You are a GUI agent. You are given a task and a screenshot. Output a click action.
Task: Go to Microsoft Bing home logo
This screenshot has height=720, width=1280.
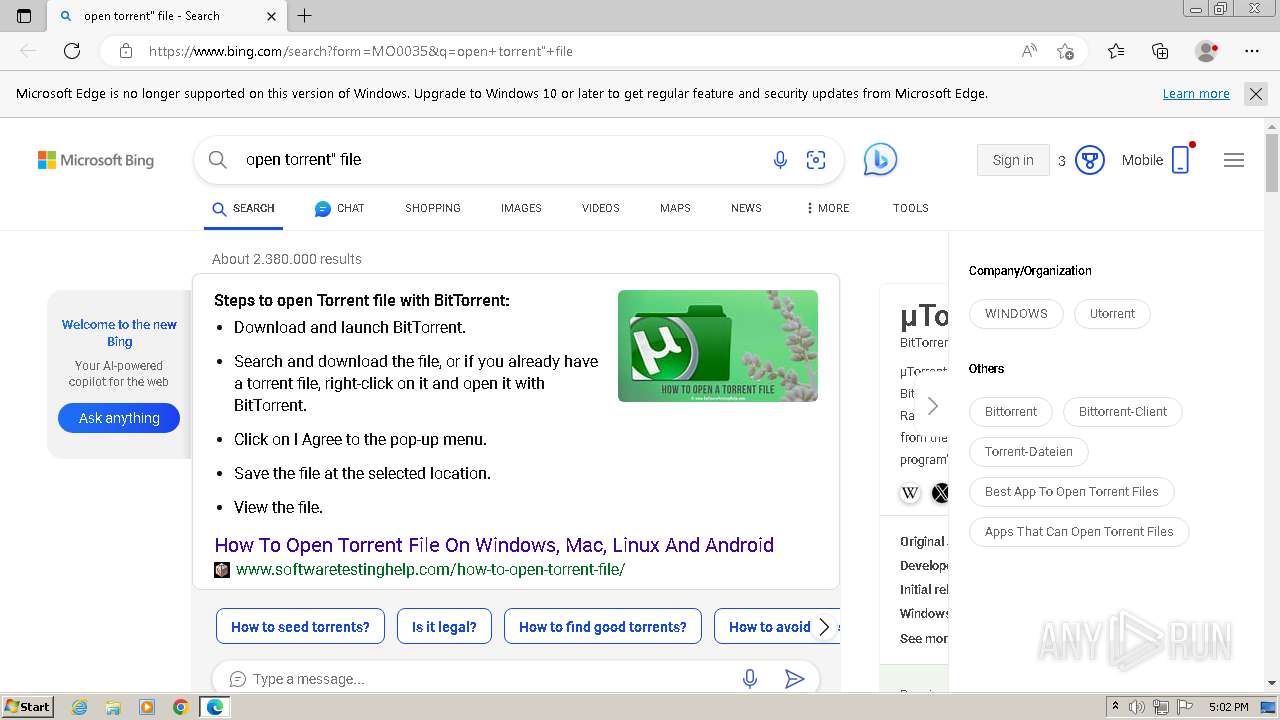pyautogui.click(x=96, y=160)
